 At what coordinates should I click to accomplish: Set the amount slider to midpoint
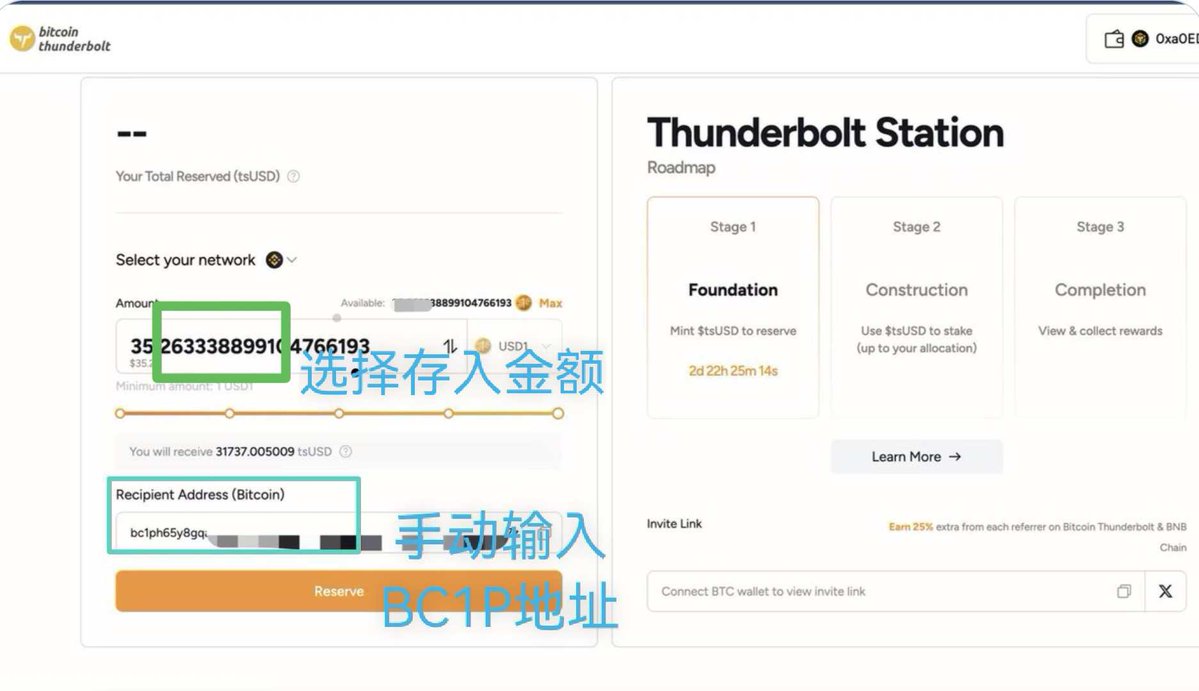(339, 414)
